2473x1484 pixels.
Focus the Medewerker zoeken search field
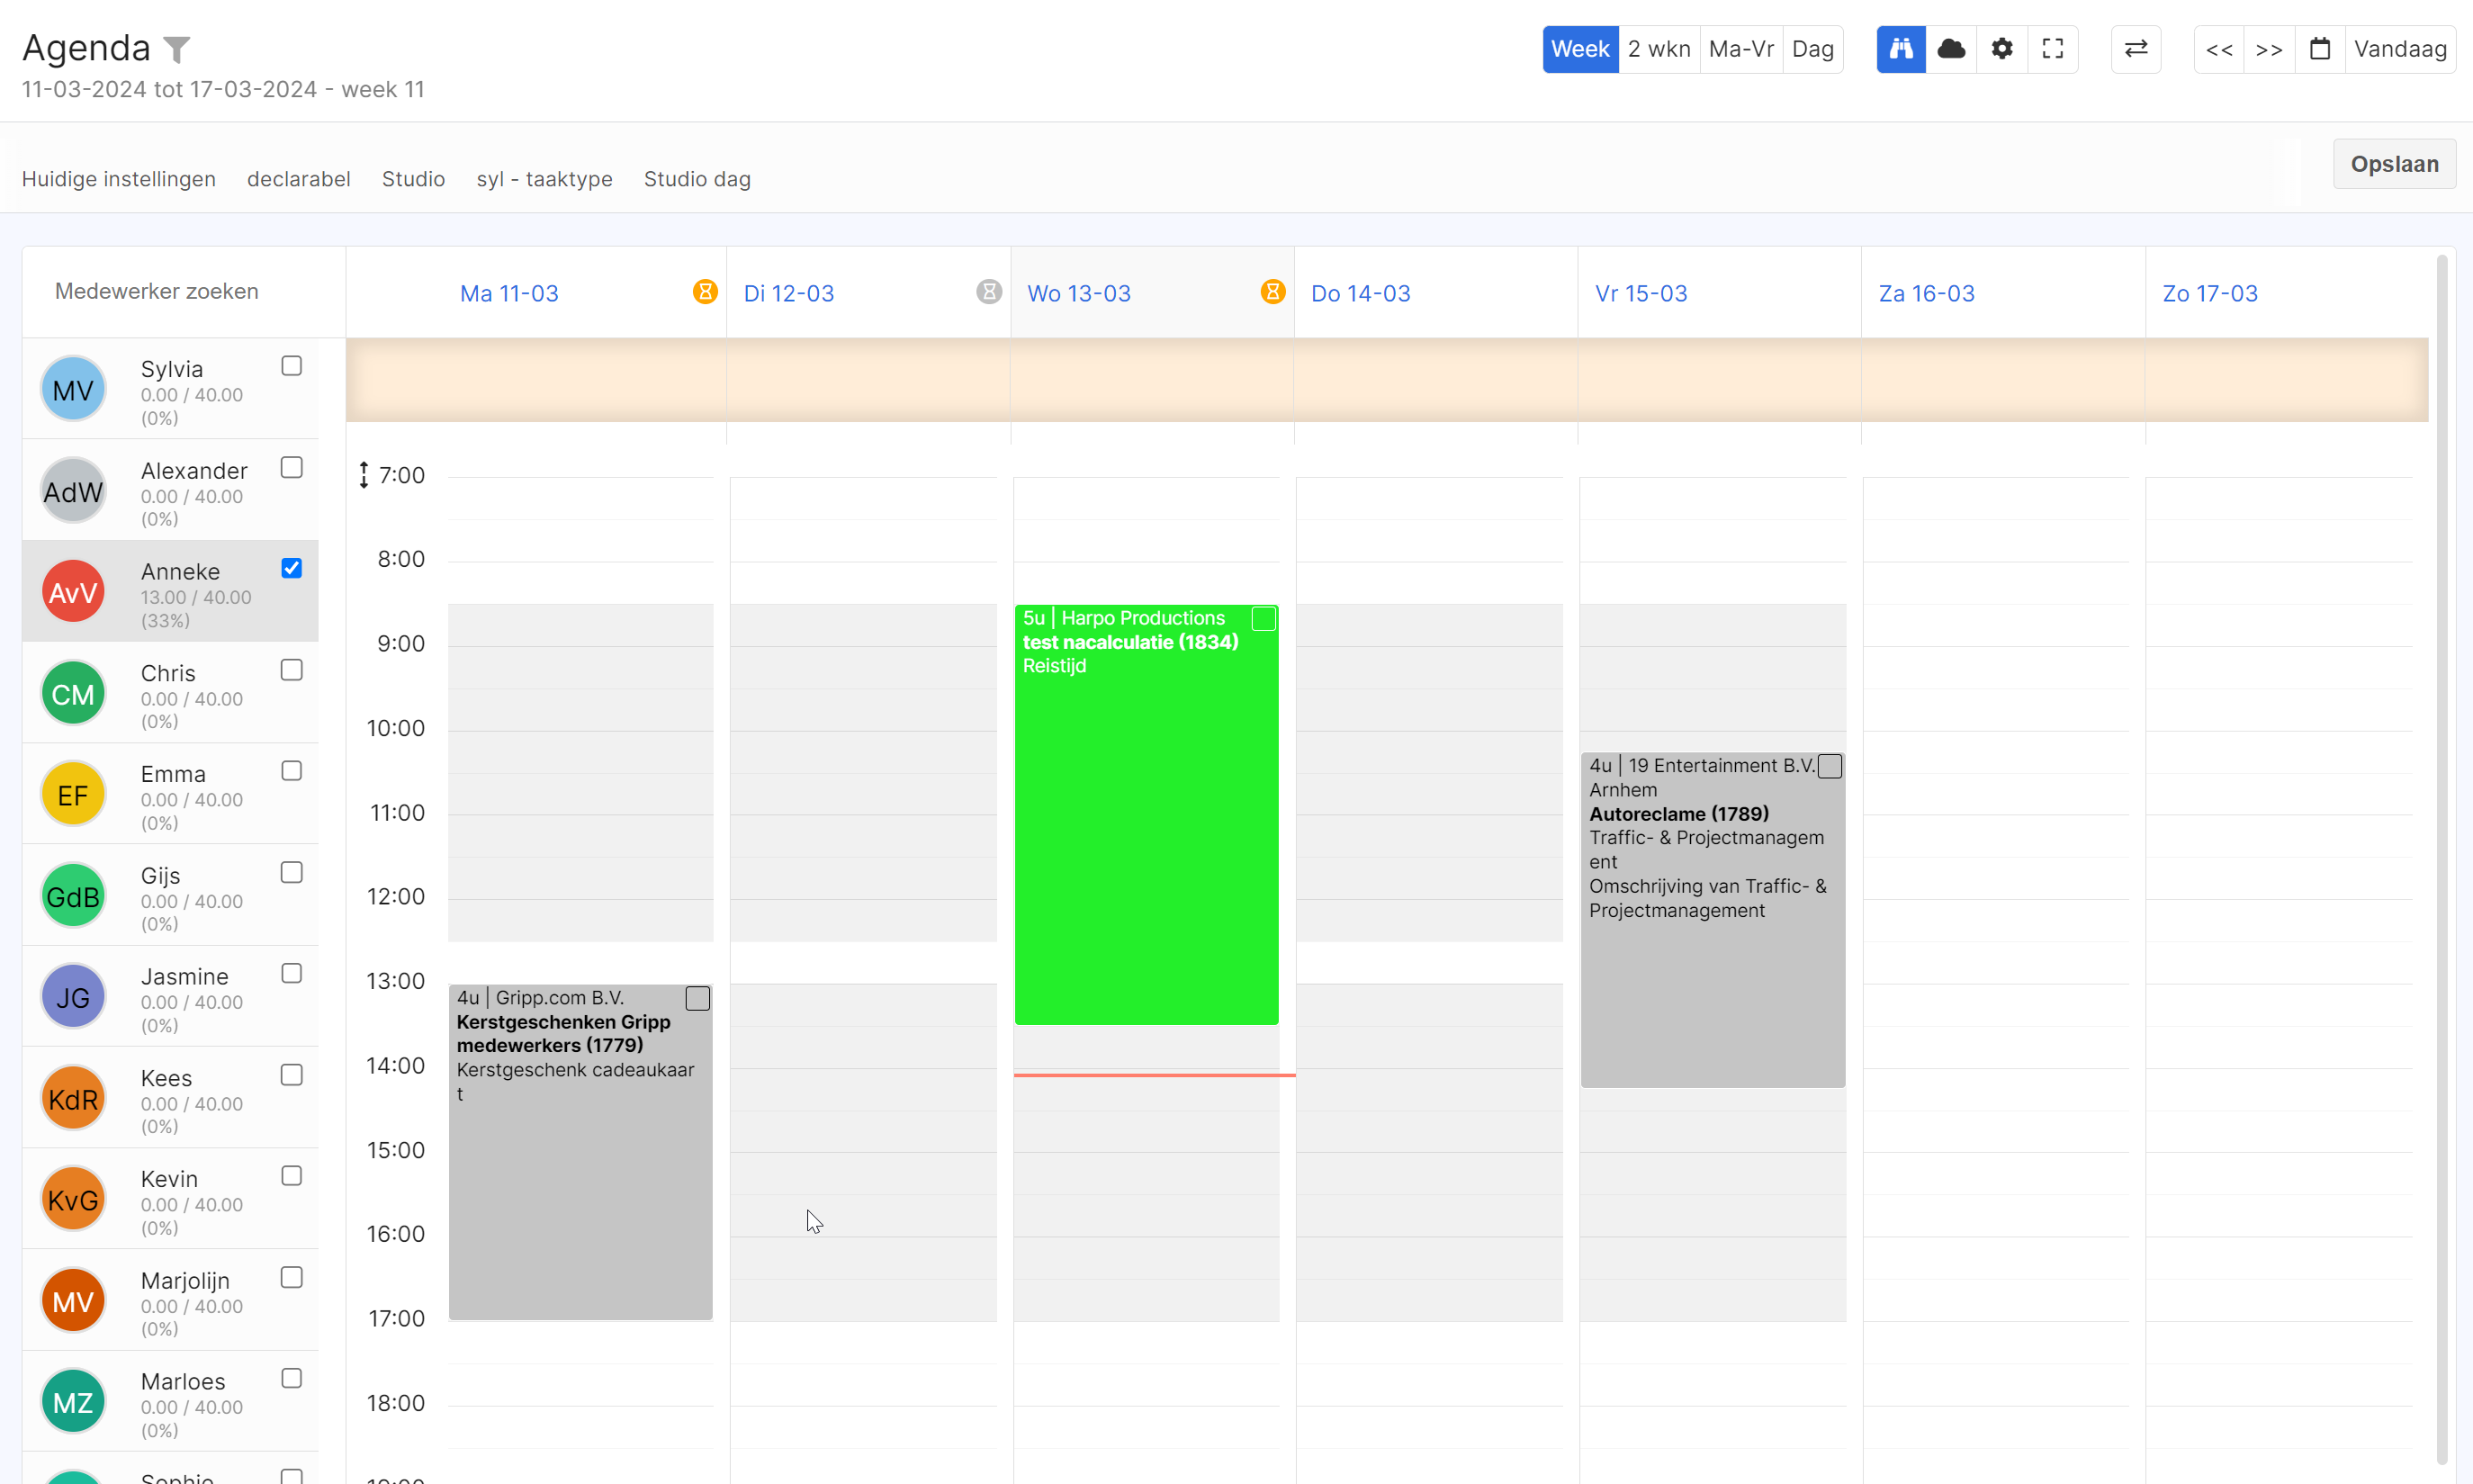pos(185,291)
